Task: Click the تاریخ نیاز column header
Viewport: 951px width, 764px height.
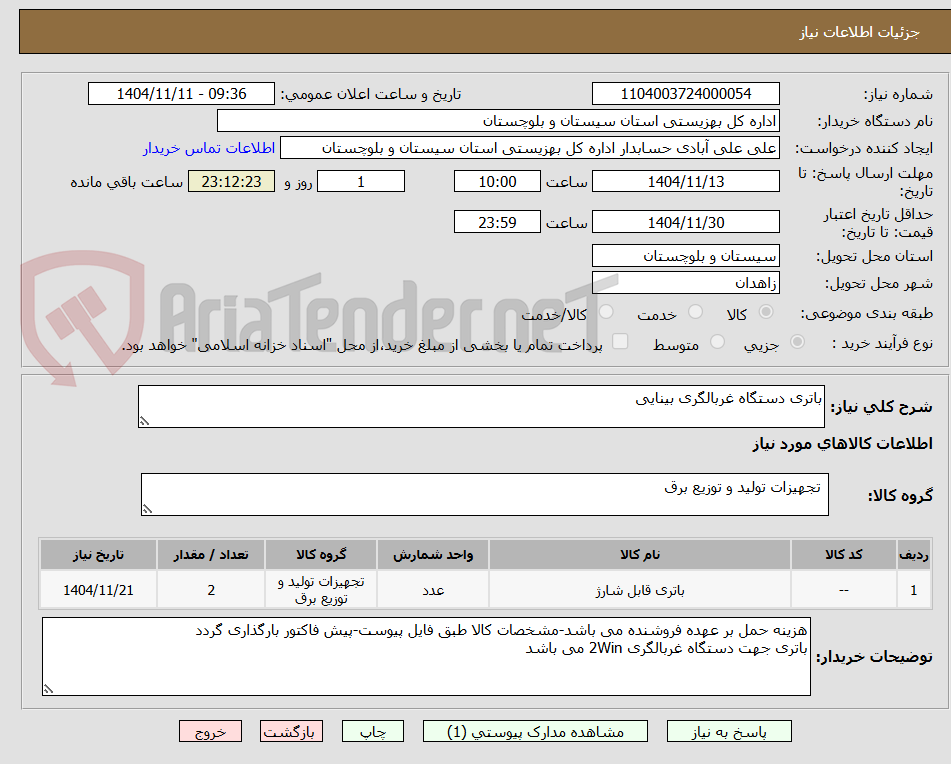Action: pyautogui.click(x=98, y=555)
